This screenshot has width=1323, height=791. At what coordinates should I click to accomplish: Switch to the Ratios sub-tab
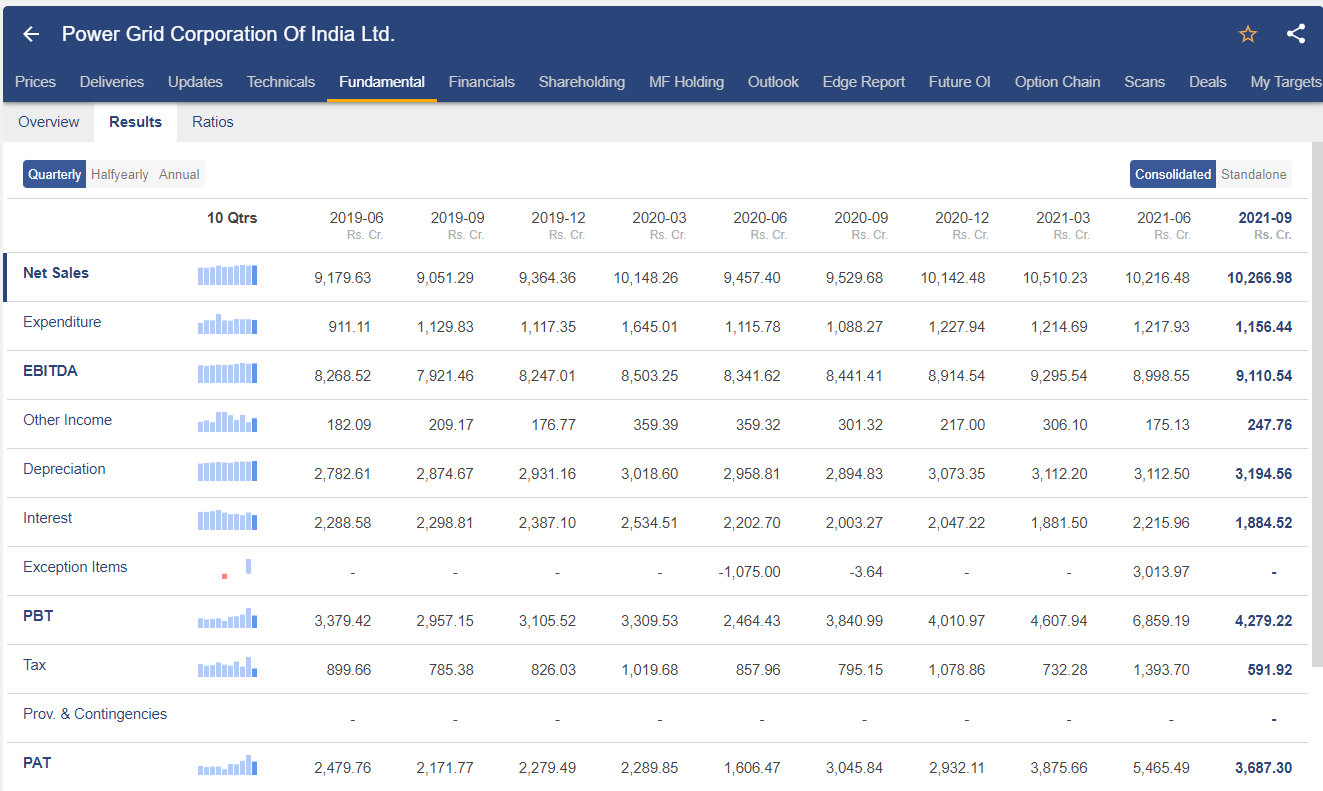[213, 122]
